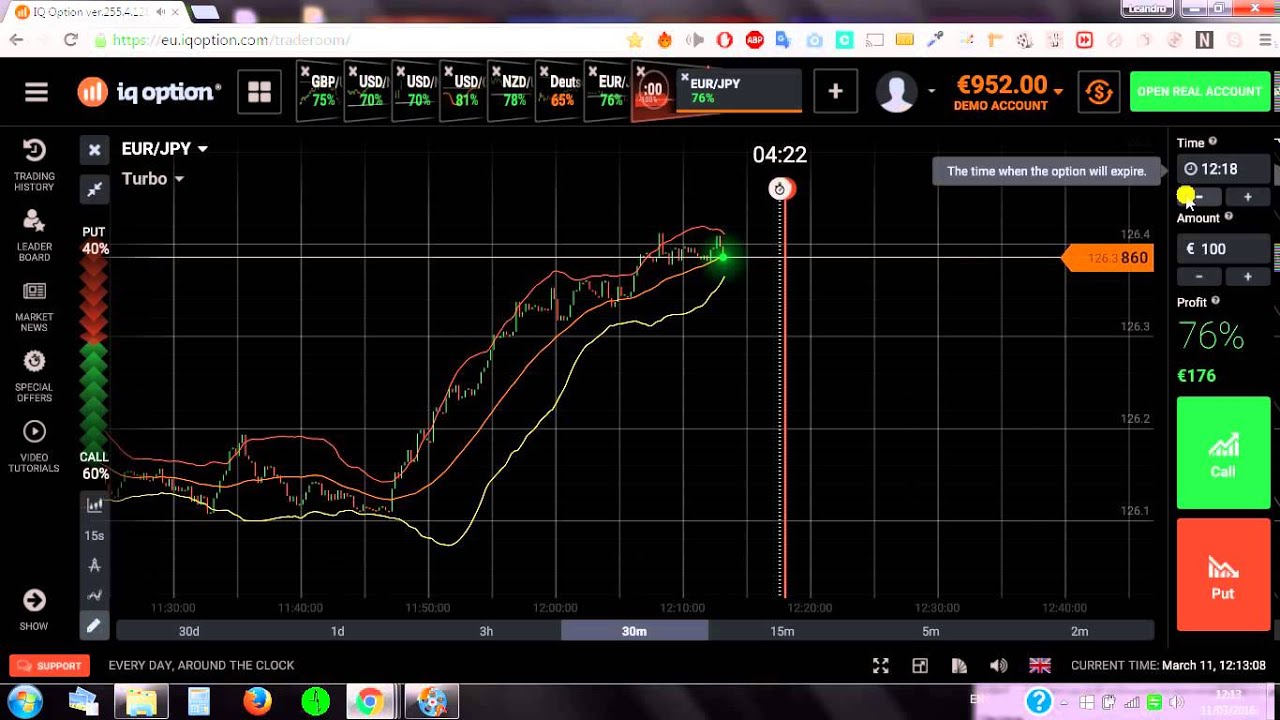Click the trader sentiment Put/Call bar
Viewport: 1280px width, 720px height.
tap(94, 352)
